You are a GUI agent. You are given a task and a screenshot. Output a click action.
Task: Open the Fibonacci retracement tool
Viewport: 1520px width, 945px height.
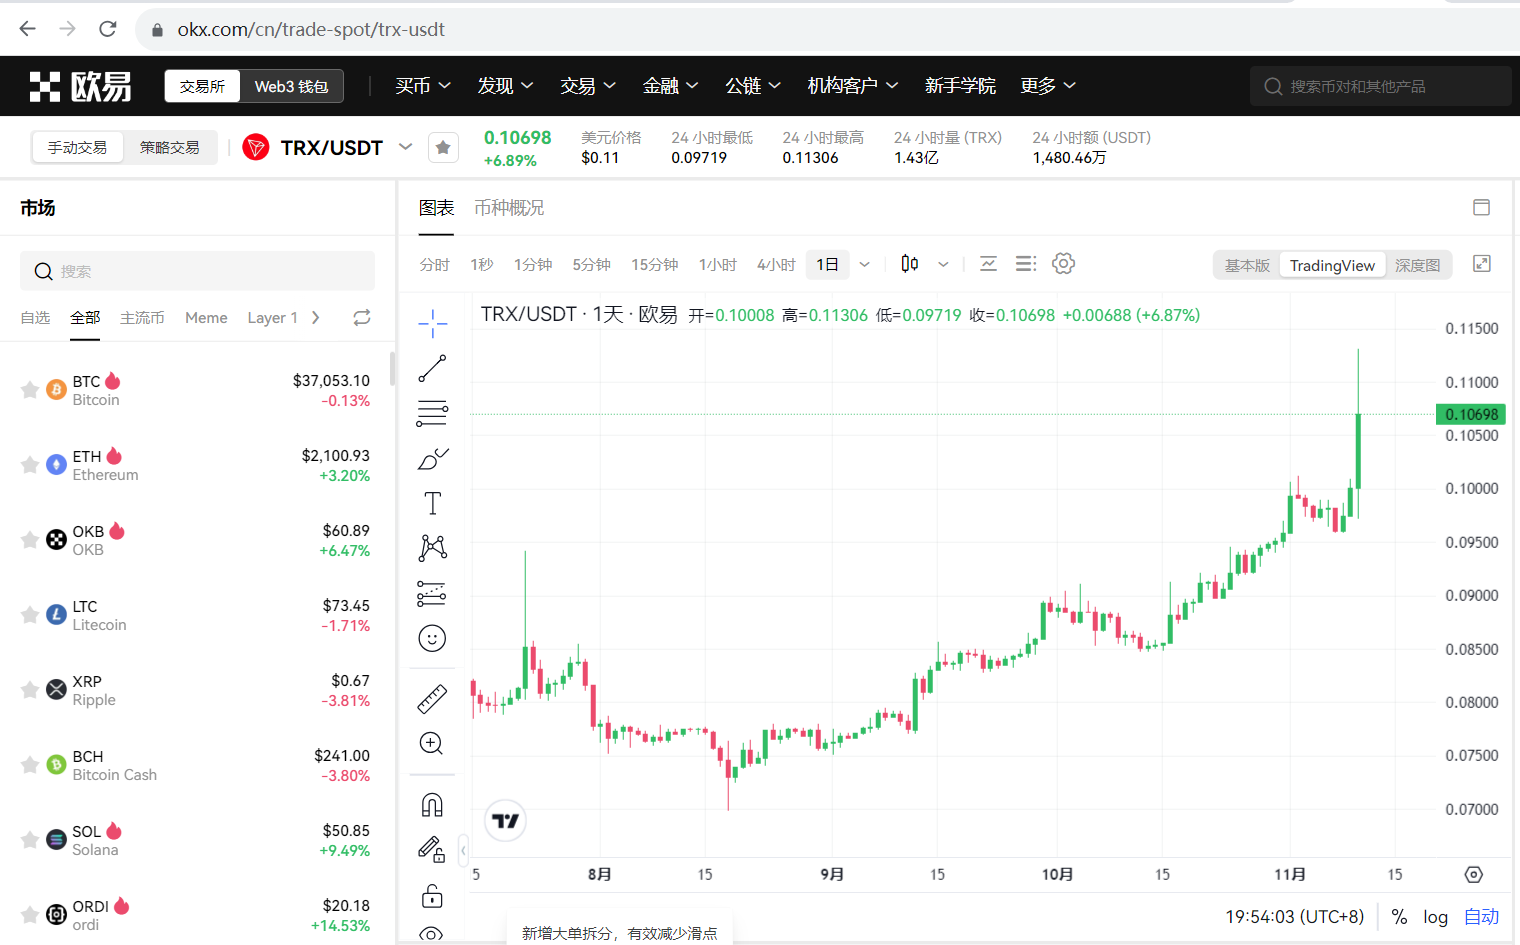tap(432, 413)
